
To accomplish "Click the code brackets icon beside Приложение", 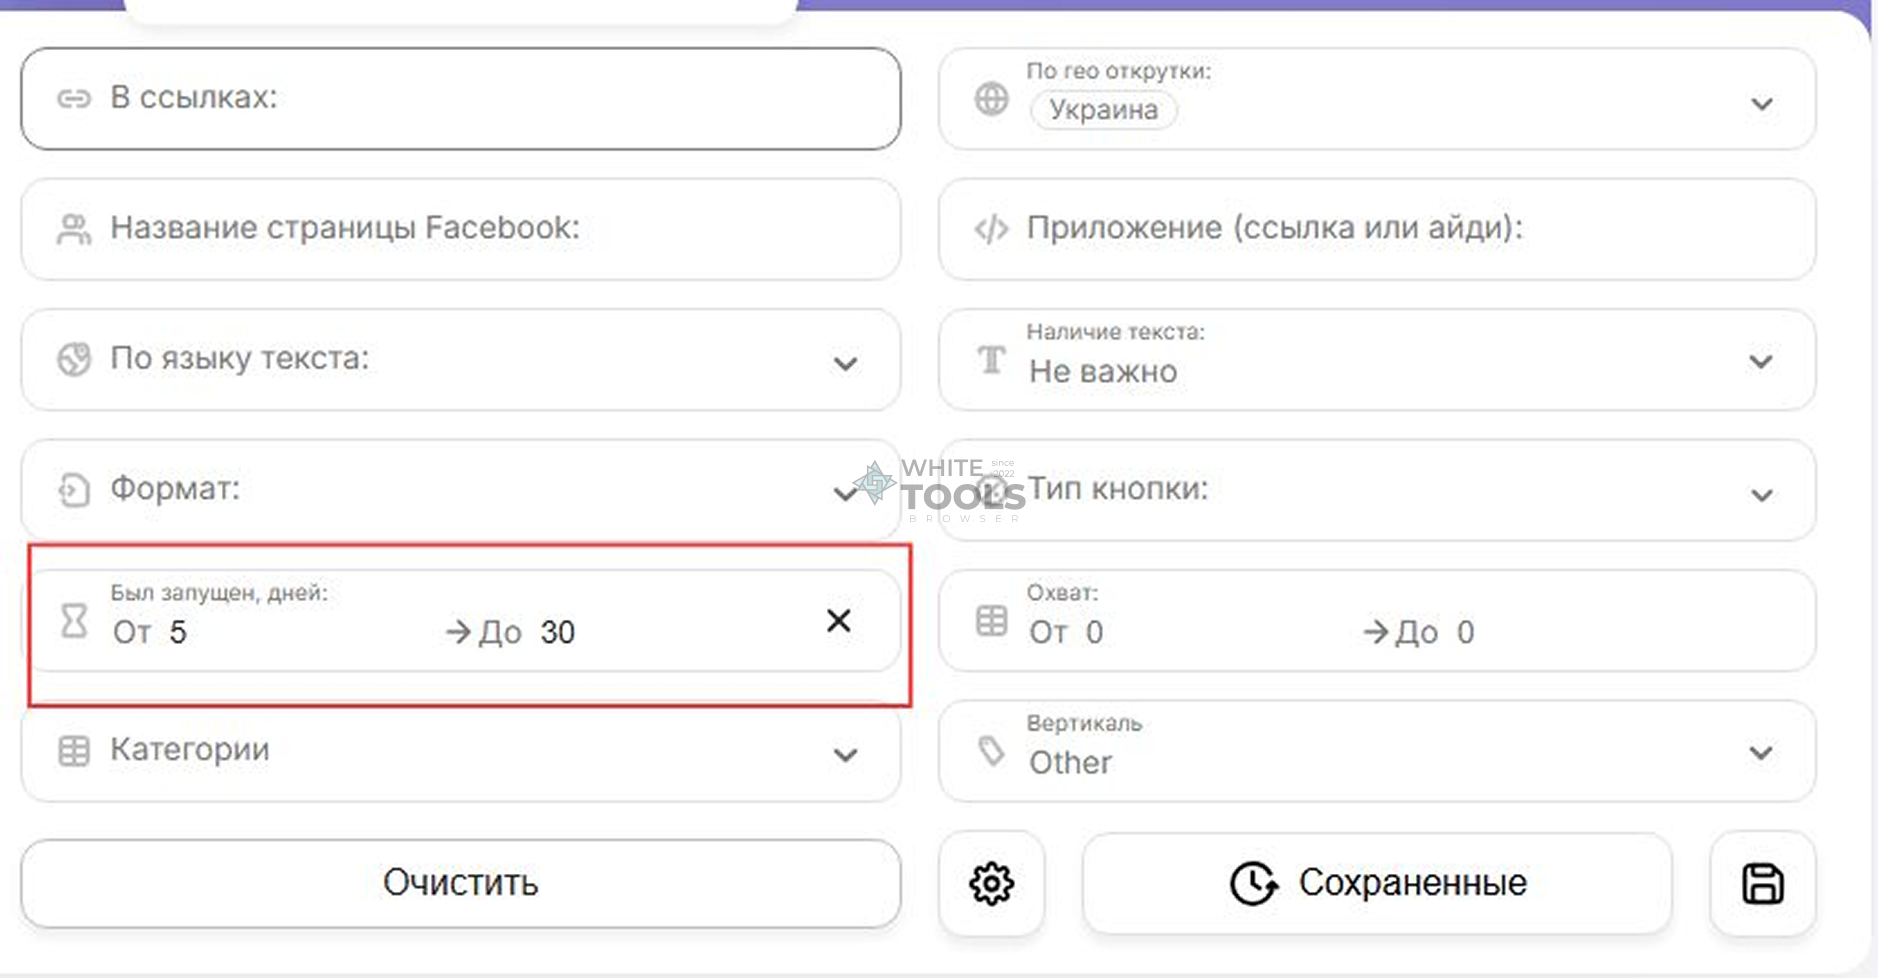I will coord(991,229).
